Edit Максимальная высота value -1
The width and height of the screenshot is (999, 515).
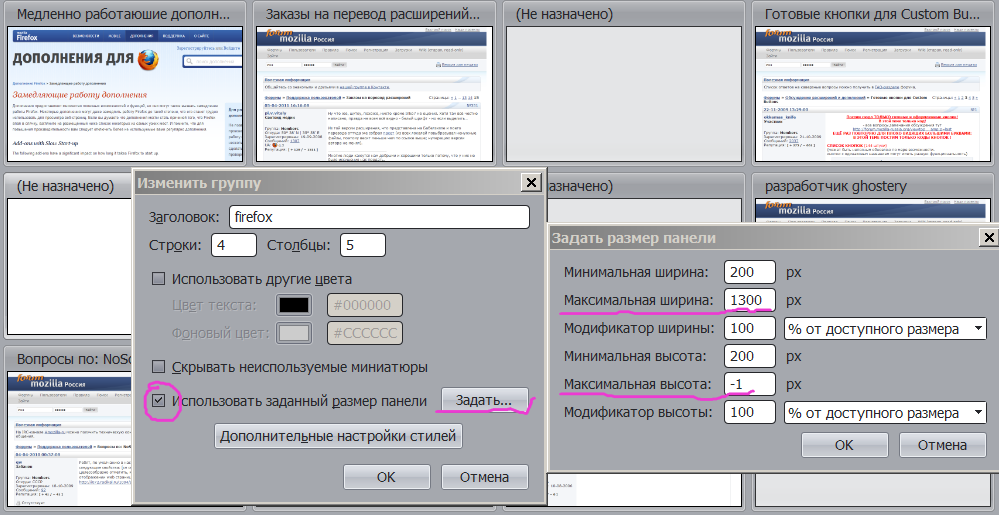click(x=750, y=384)
